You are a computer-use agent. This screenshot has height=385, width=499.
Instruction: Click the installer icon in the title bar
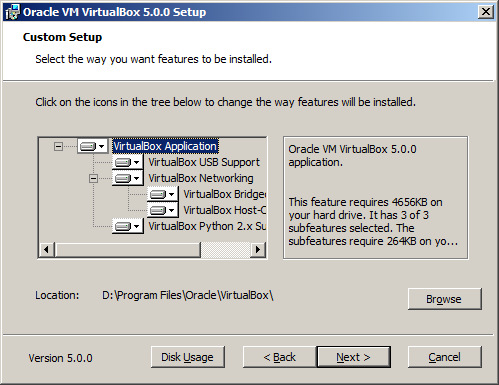[12, 12]
